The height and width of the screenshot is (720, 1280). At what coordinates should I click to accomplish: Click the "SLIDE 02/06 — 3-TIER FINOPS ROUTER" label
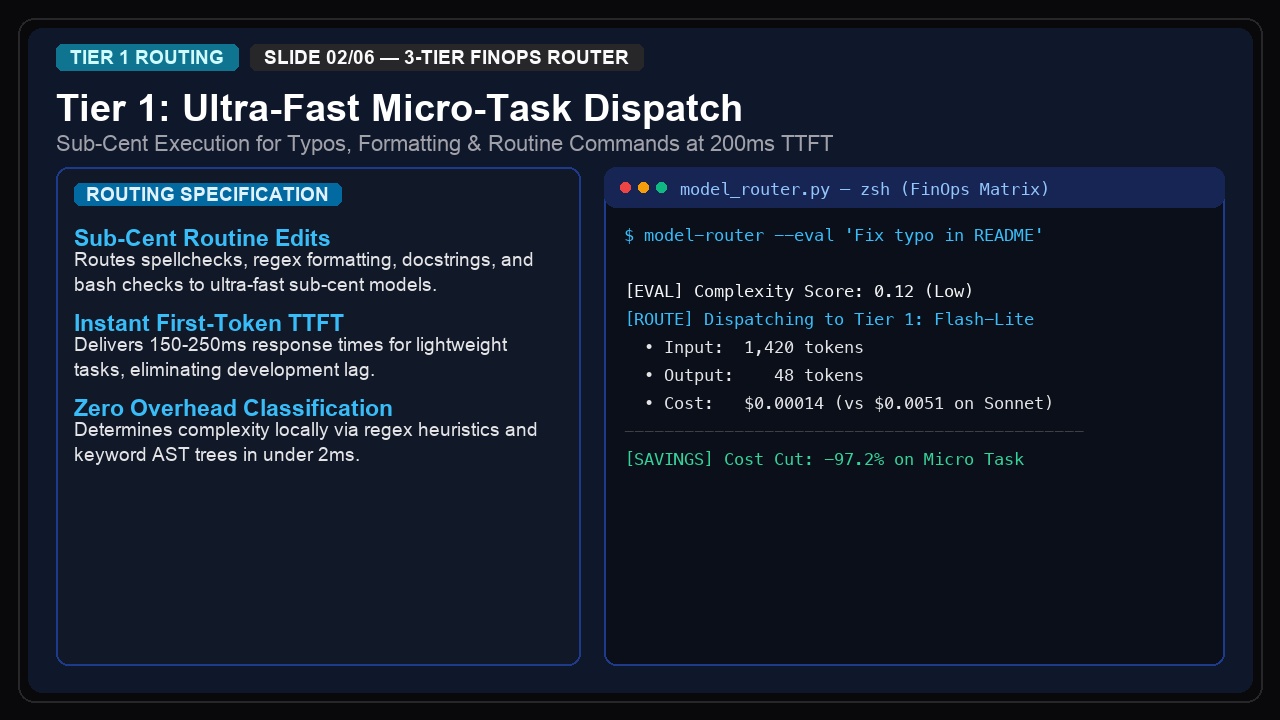click(x=446, y=57)
